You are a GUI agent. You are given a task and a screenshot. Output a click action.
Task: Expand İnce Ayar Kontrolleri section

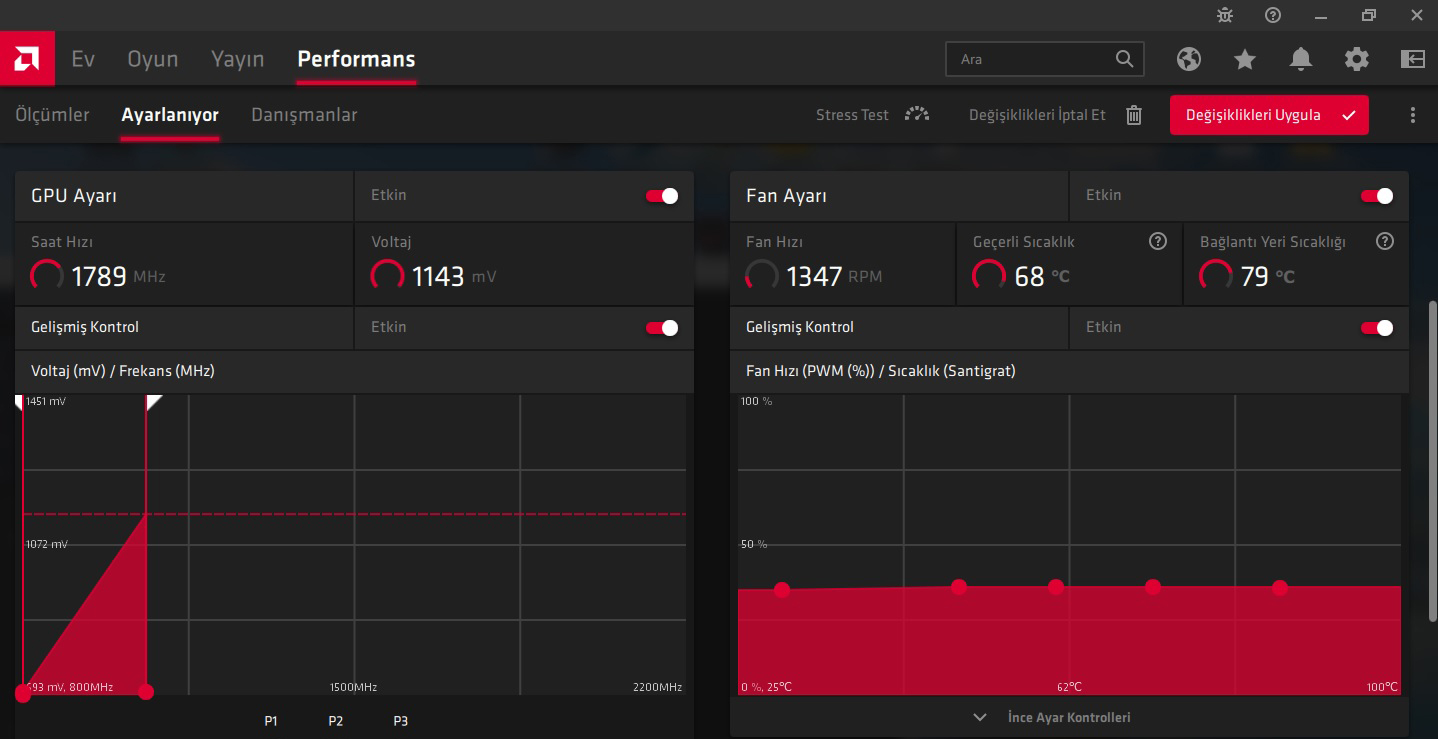[1069, 717]
